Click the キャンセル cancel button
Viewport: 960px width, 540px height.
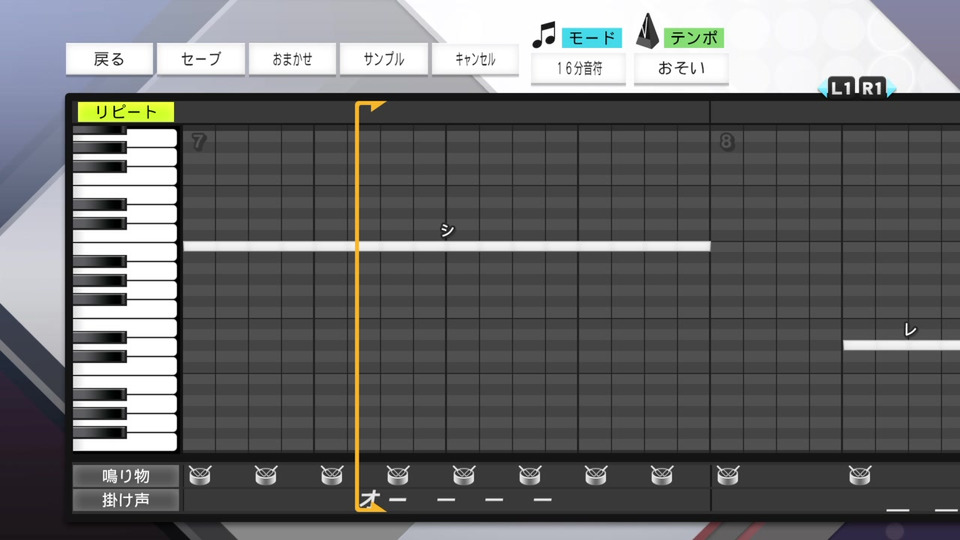click(475, 59)
